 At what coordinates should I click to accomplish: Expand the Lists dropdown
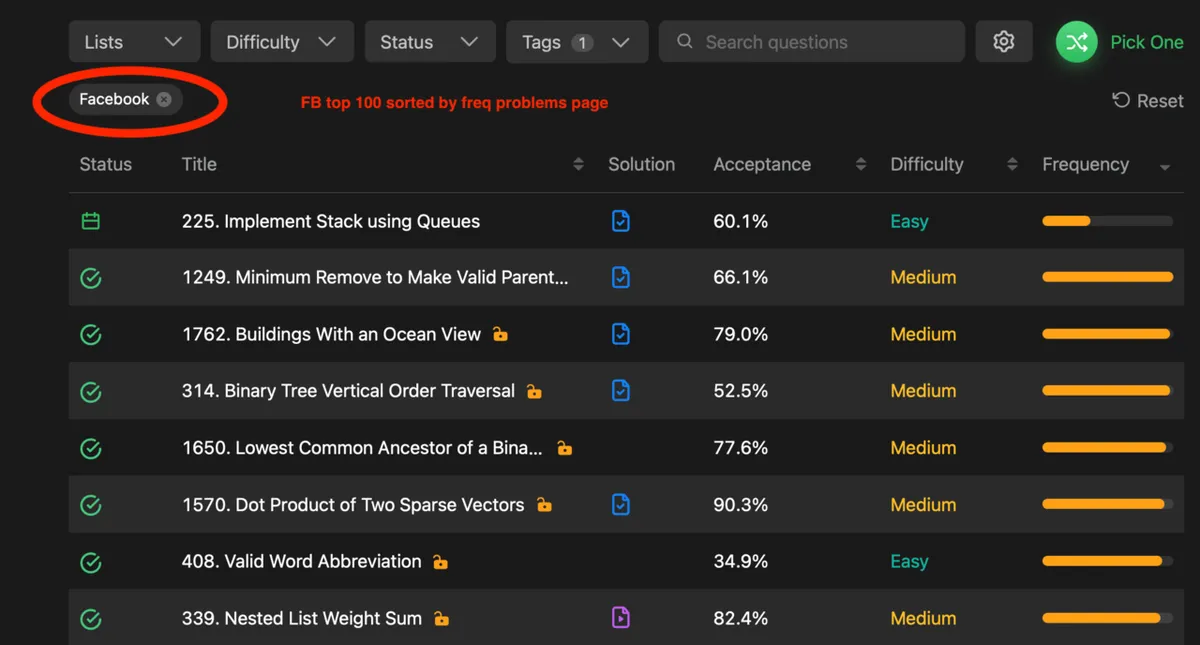click(134, 42)
